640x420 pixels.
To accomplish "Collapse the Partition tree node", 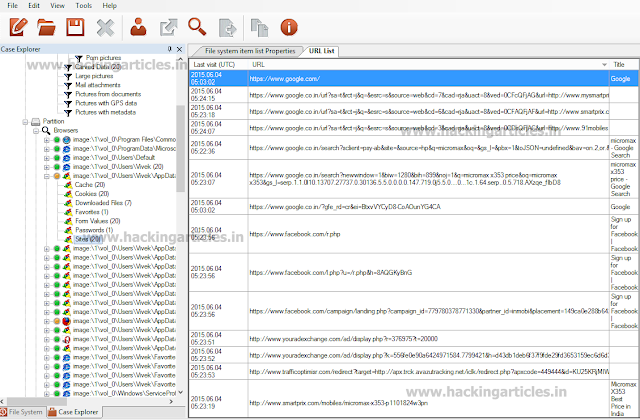I will coord(25,122).
